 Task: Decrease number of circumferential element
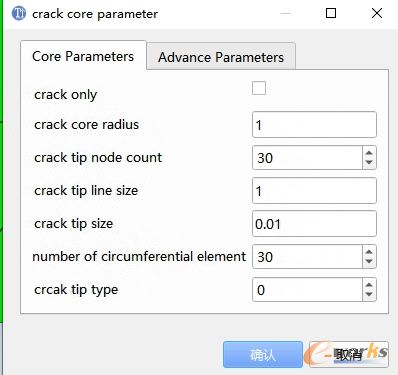[x=369, y=261]
